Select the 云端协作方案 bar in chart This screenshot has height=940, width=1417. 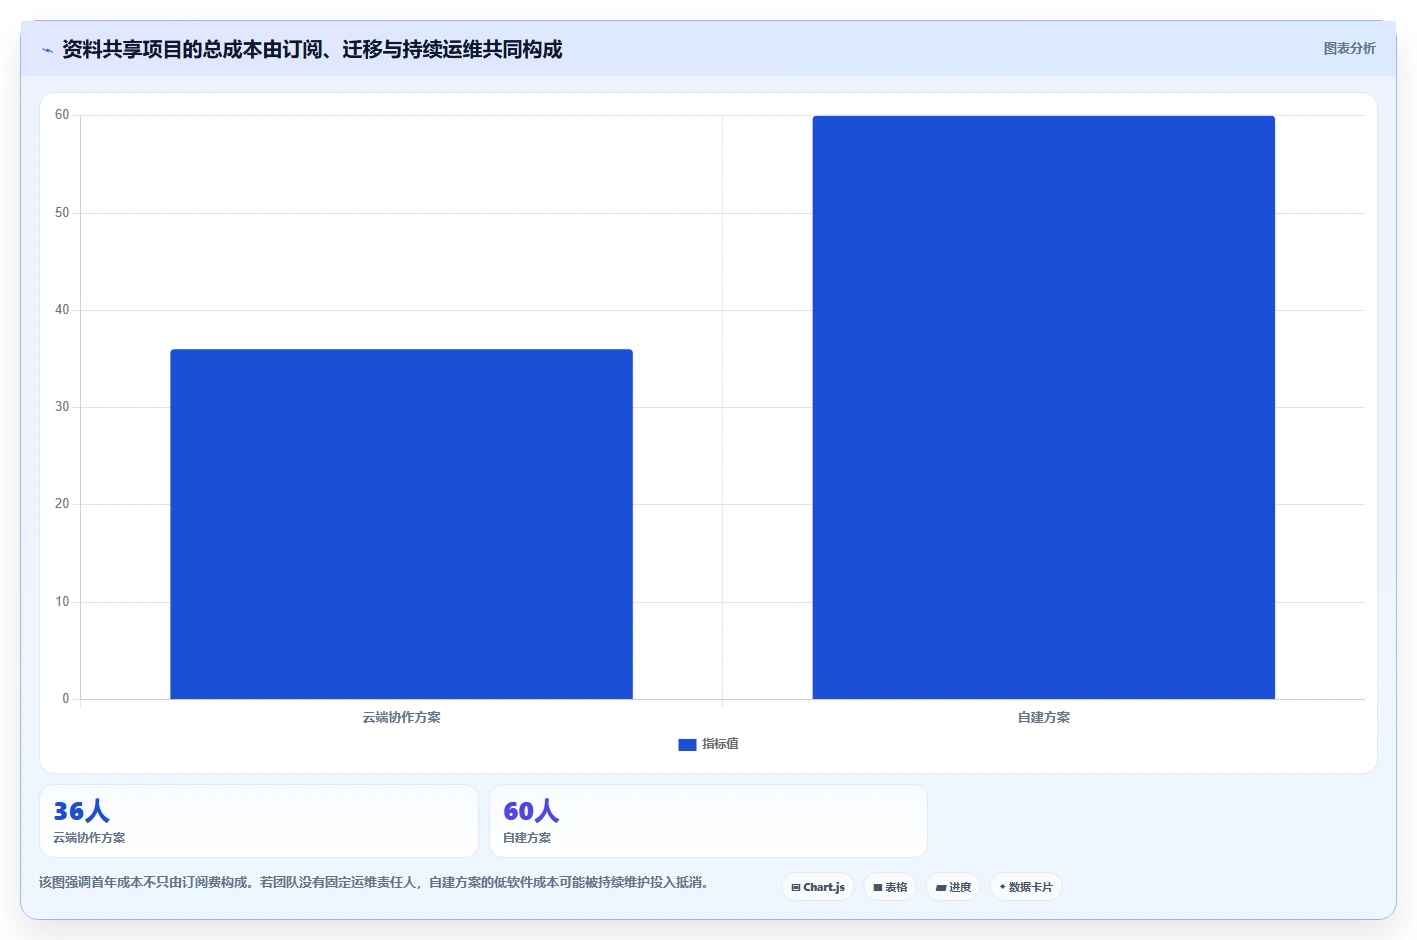(x=401, y=524)
